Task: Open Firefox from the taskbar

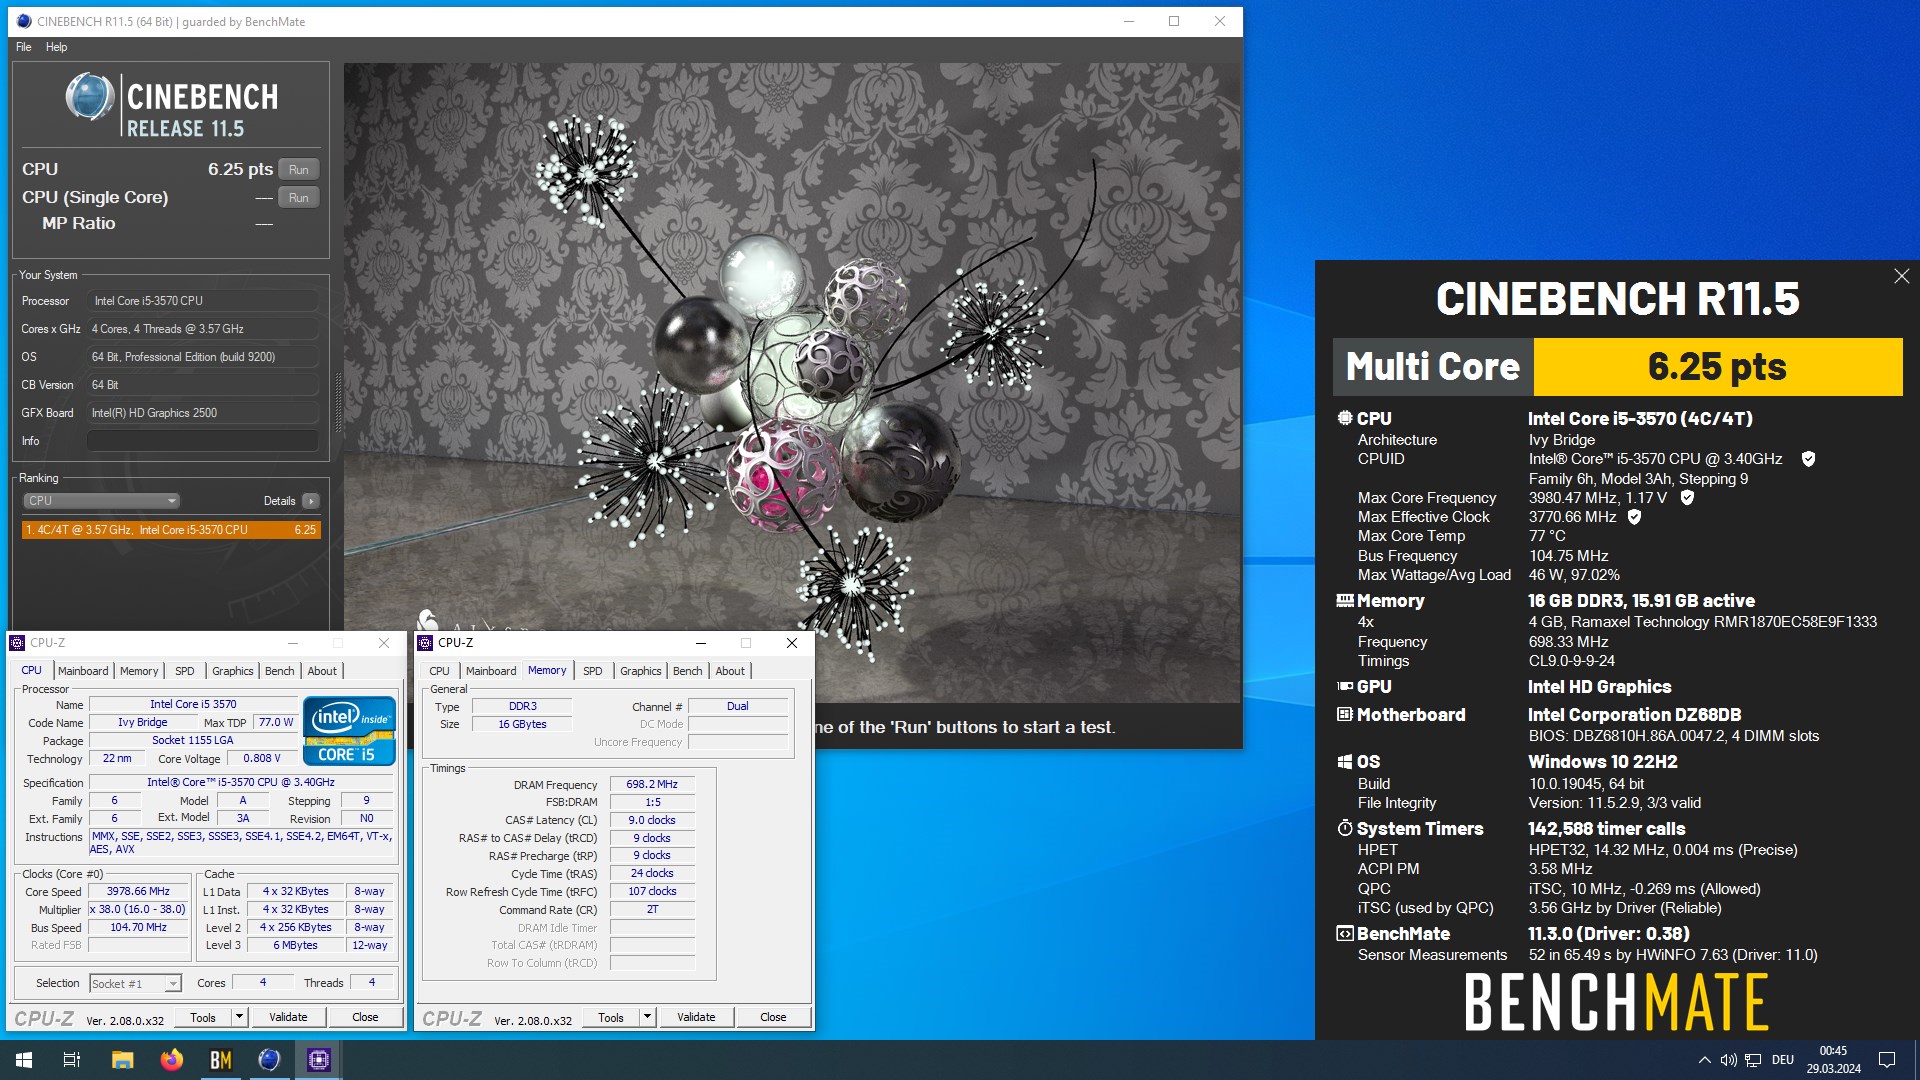Action: coord(171,1060)
